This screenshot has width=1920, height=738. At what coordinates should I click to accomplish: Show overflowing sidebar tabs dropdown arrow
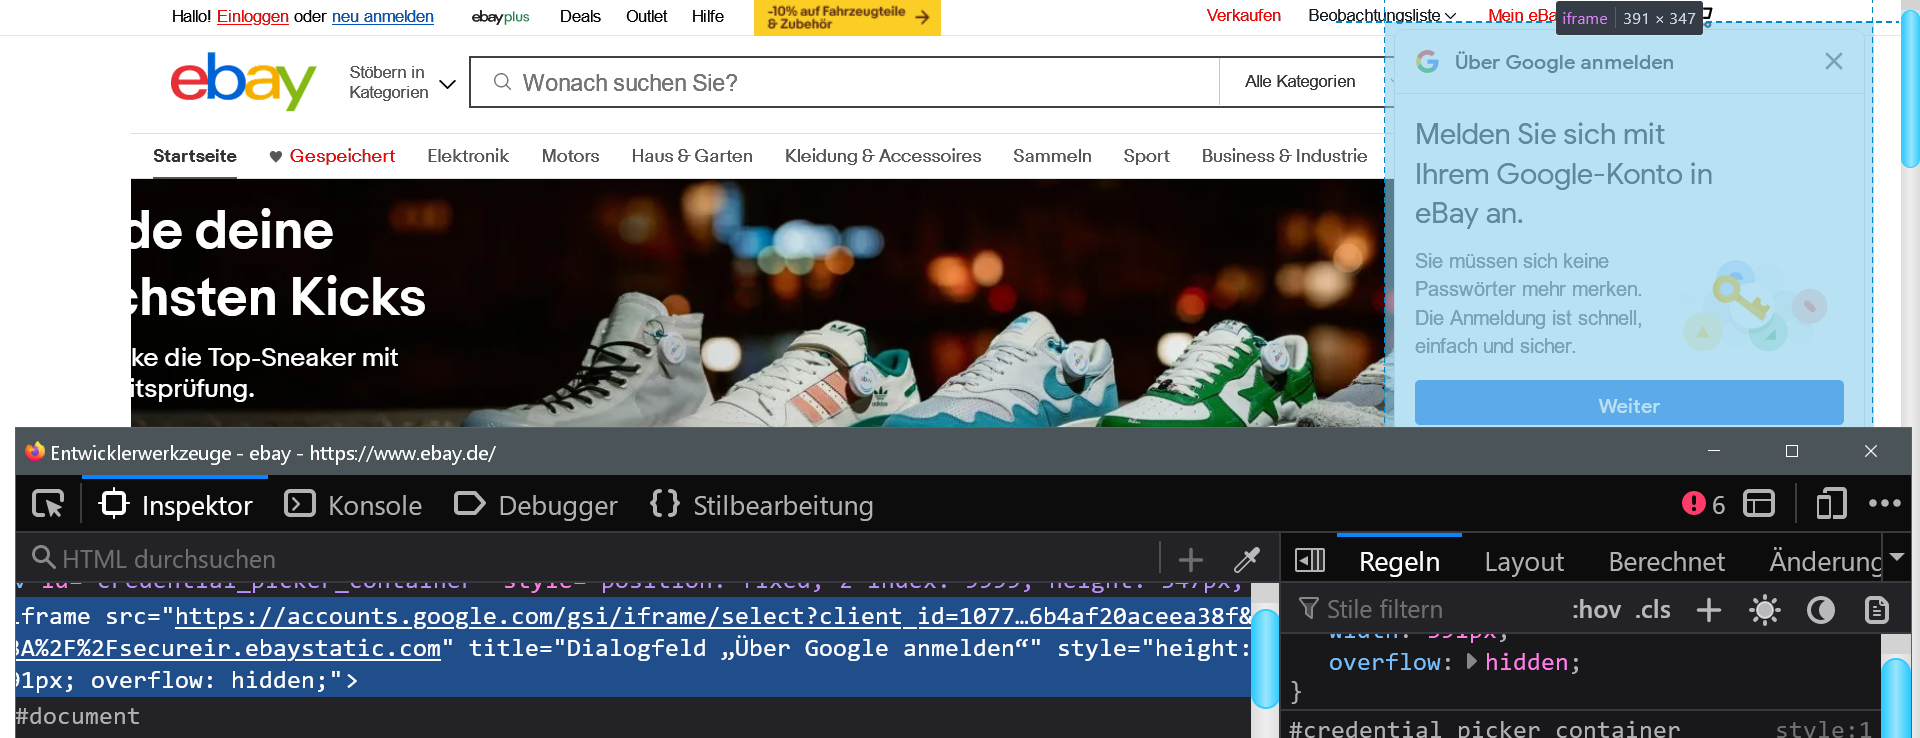(1896, 558)
